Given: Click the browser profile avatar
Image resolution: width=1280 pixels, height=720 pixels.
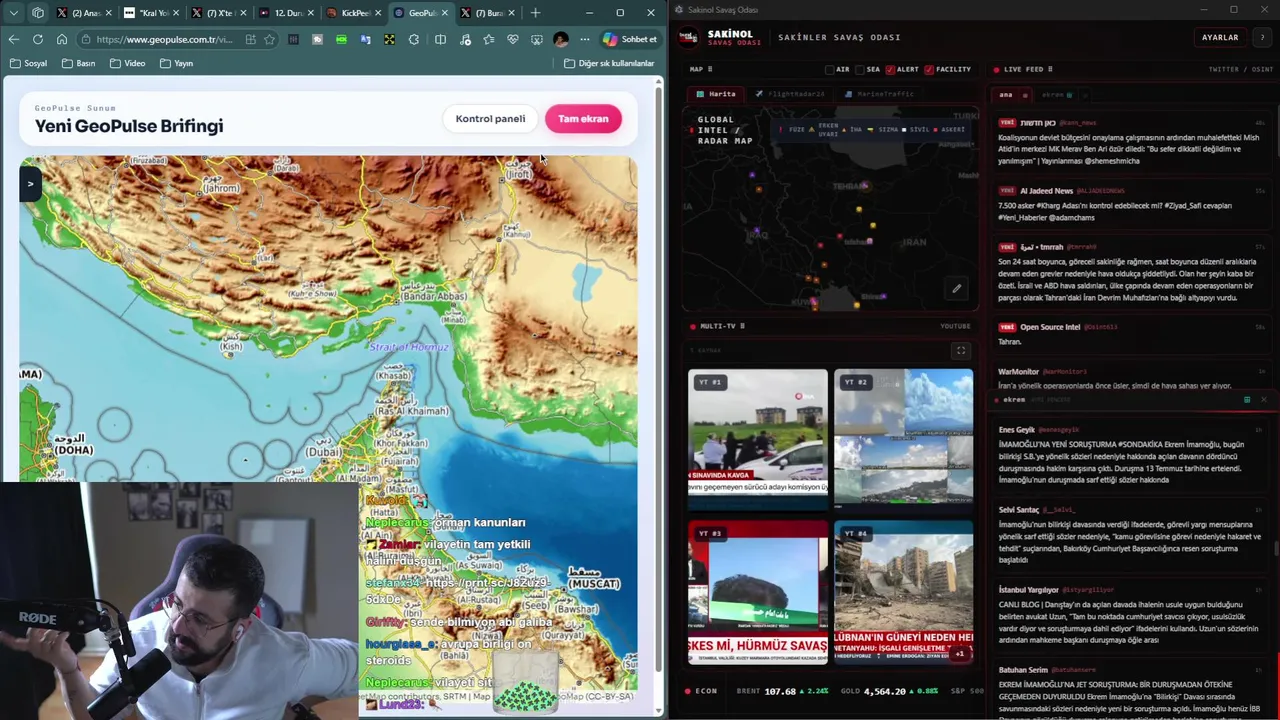Looking at the screenshot, I should (x=561, y=39).
